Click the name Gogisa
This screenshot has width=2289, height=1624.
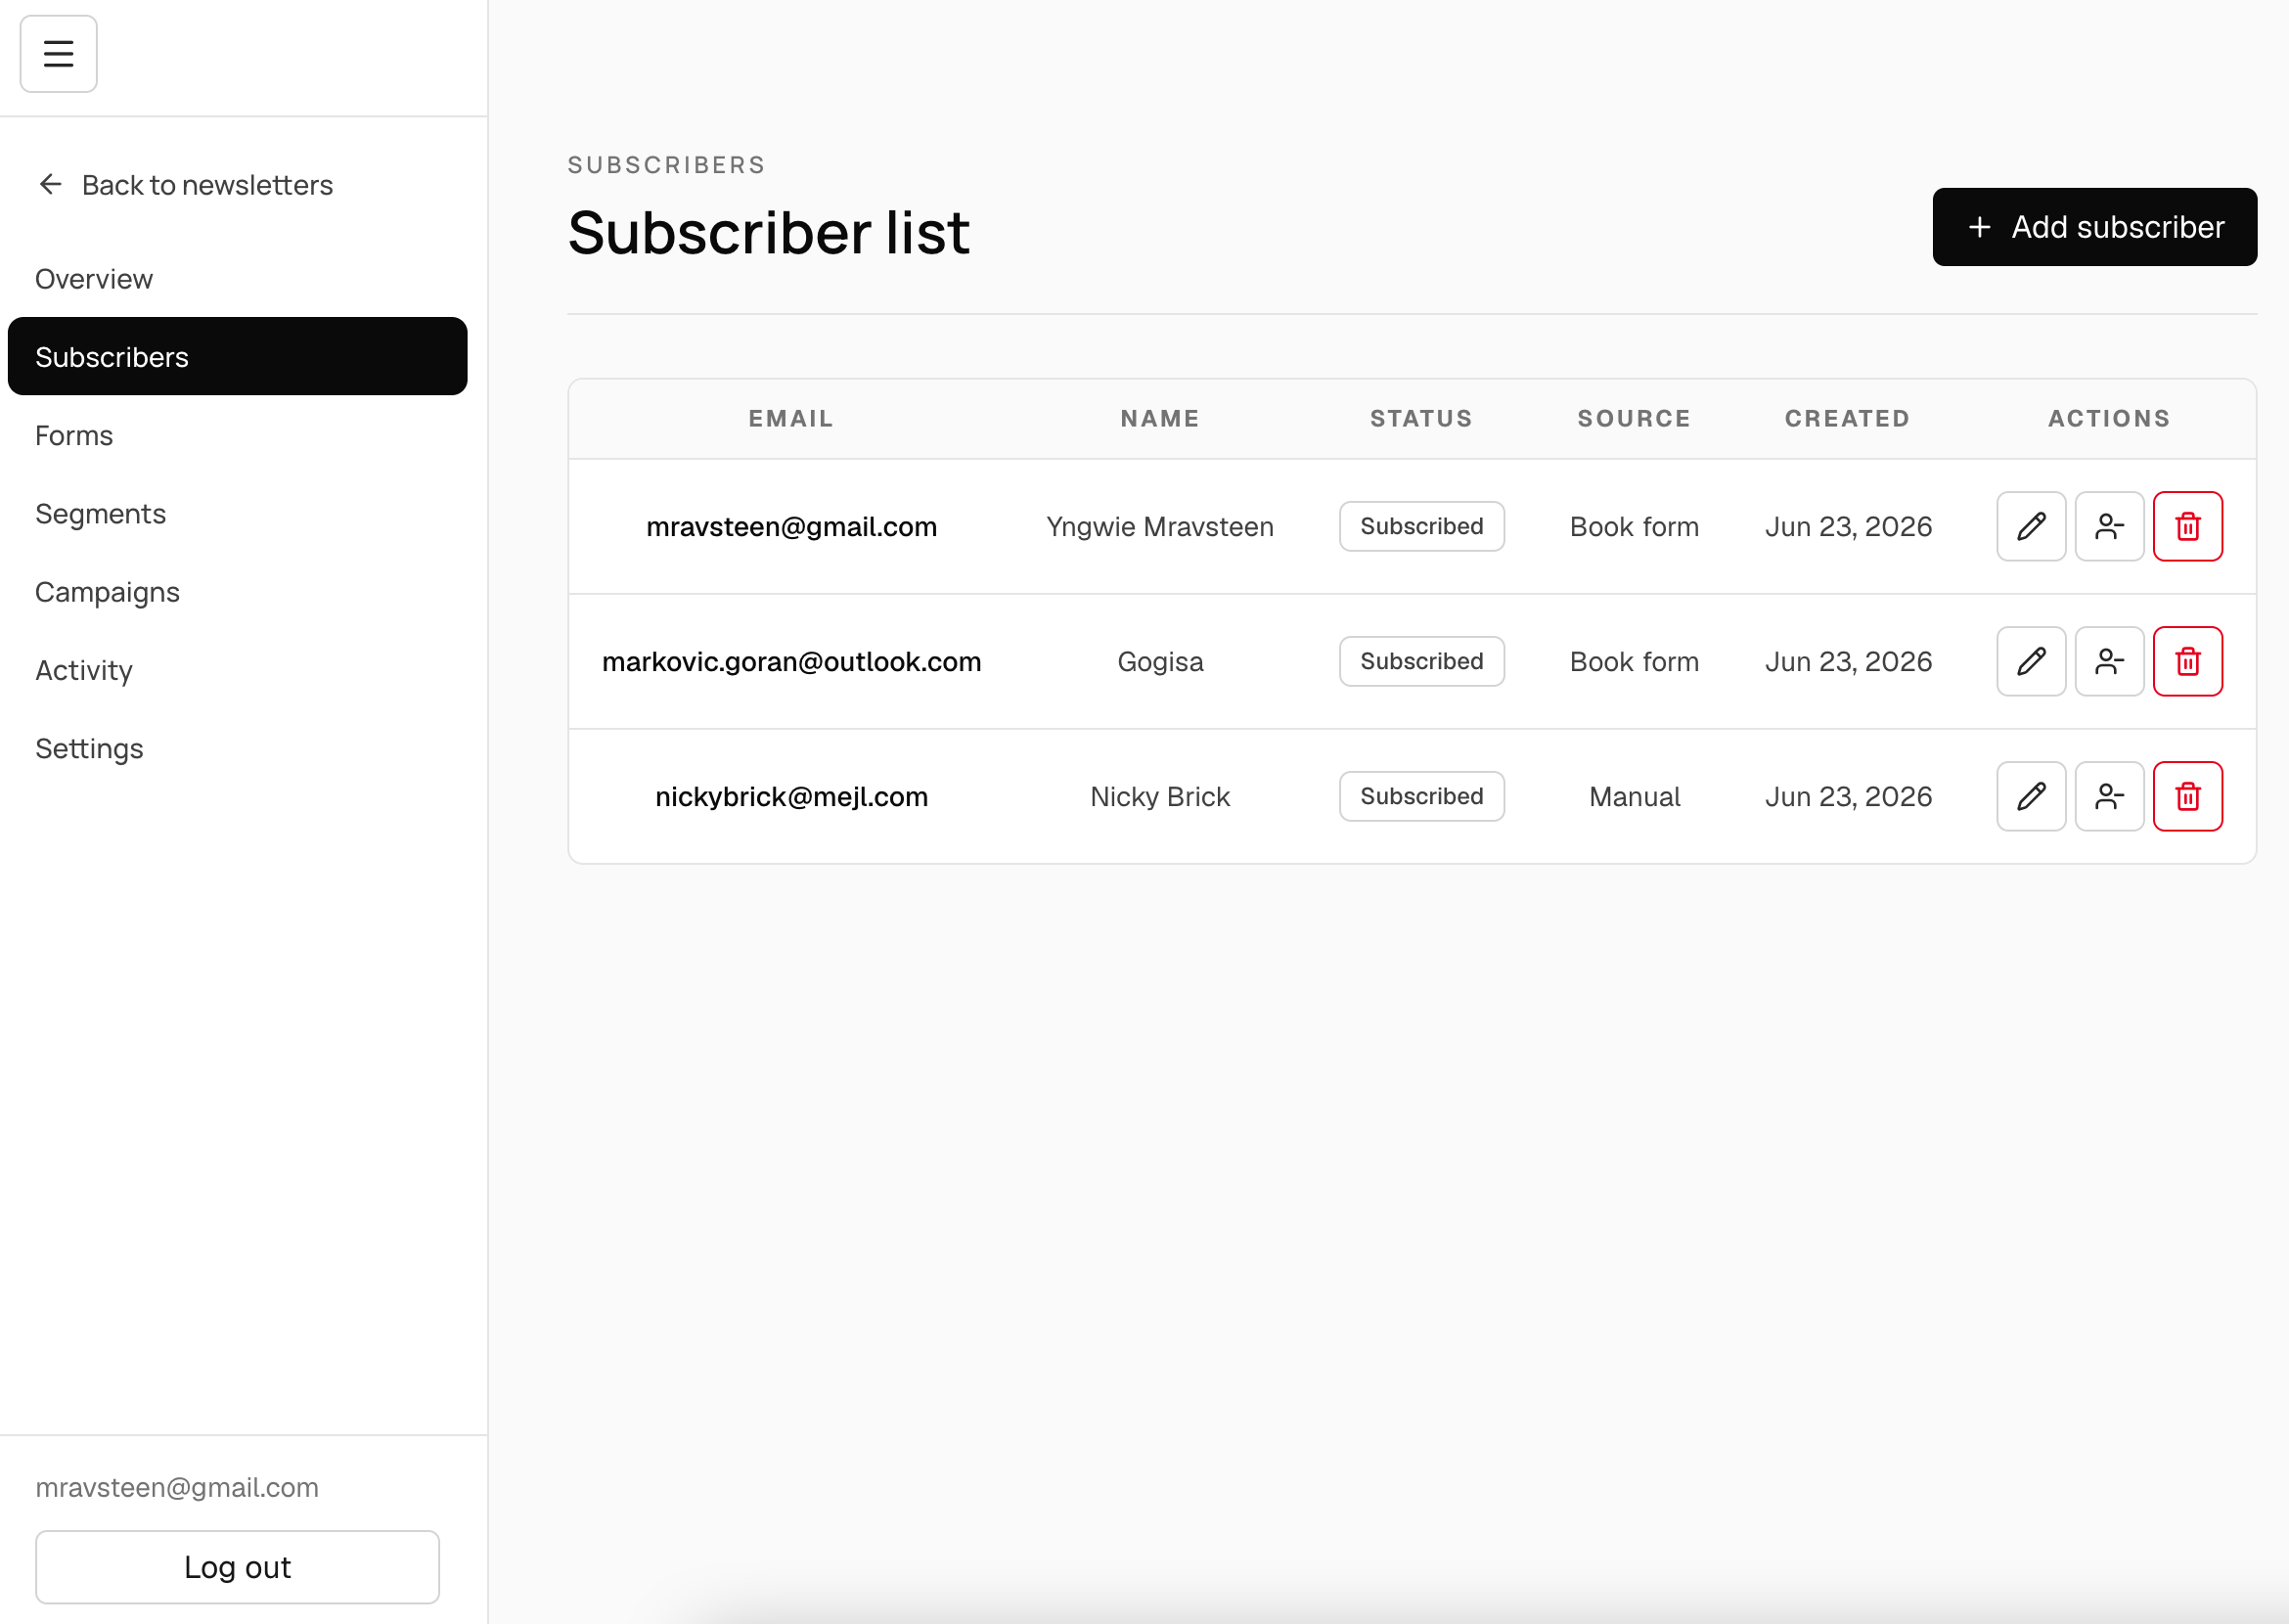pyautogui.click(x=1160, y=662)
